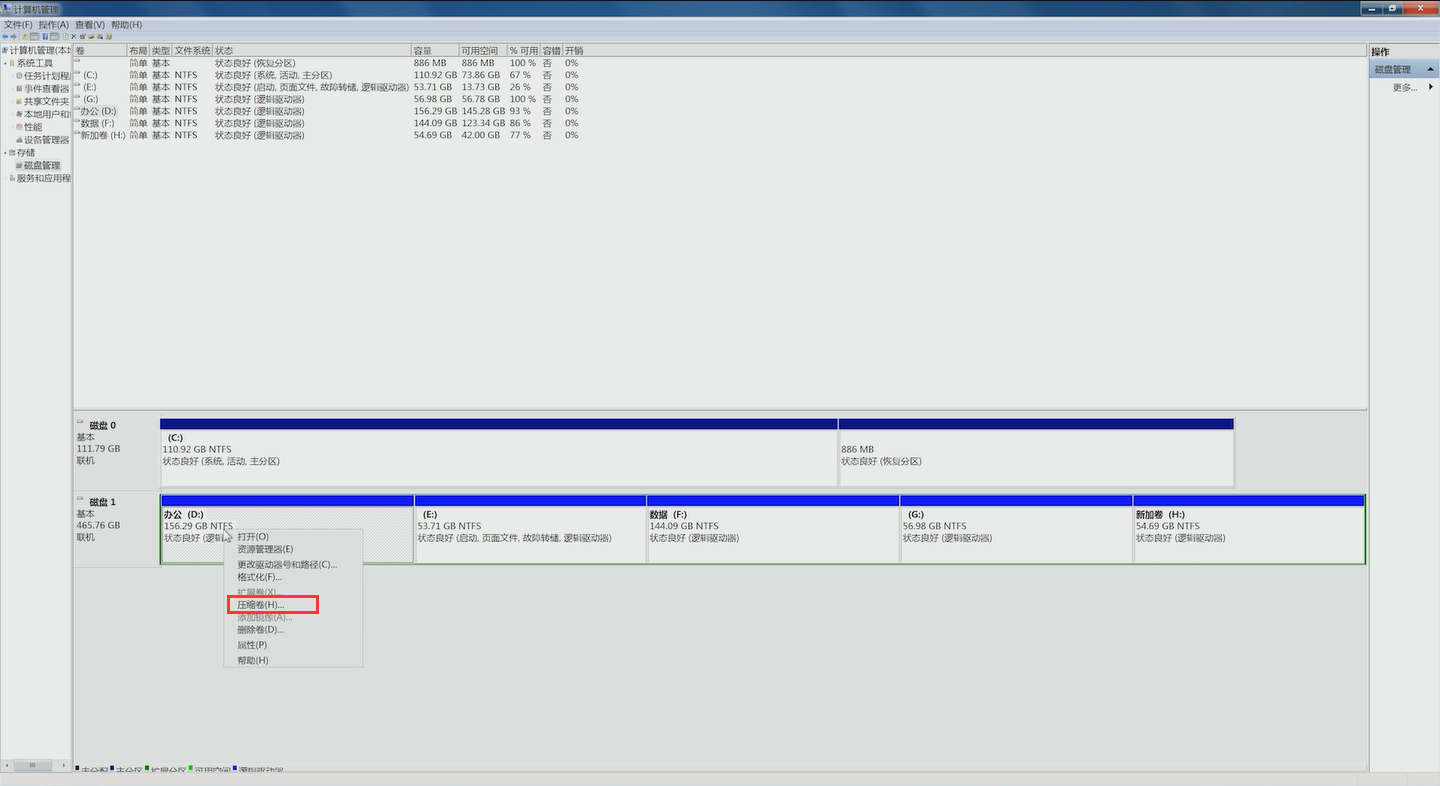
Task: Click right arrow of tree pane scrollbar
Action: click(x=66, y=765)
